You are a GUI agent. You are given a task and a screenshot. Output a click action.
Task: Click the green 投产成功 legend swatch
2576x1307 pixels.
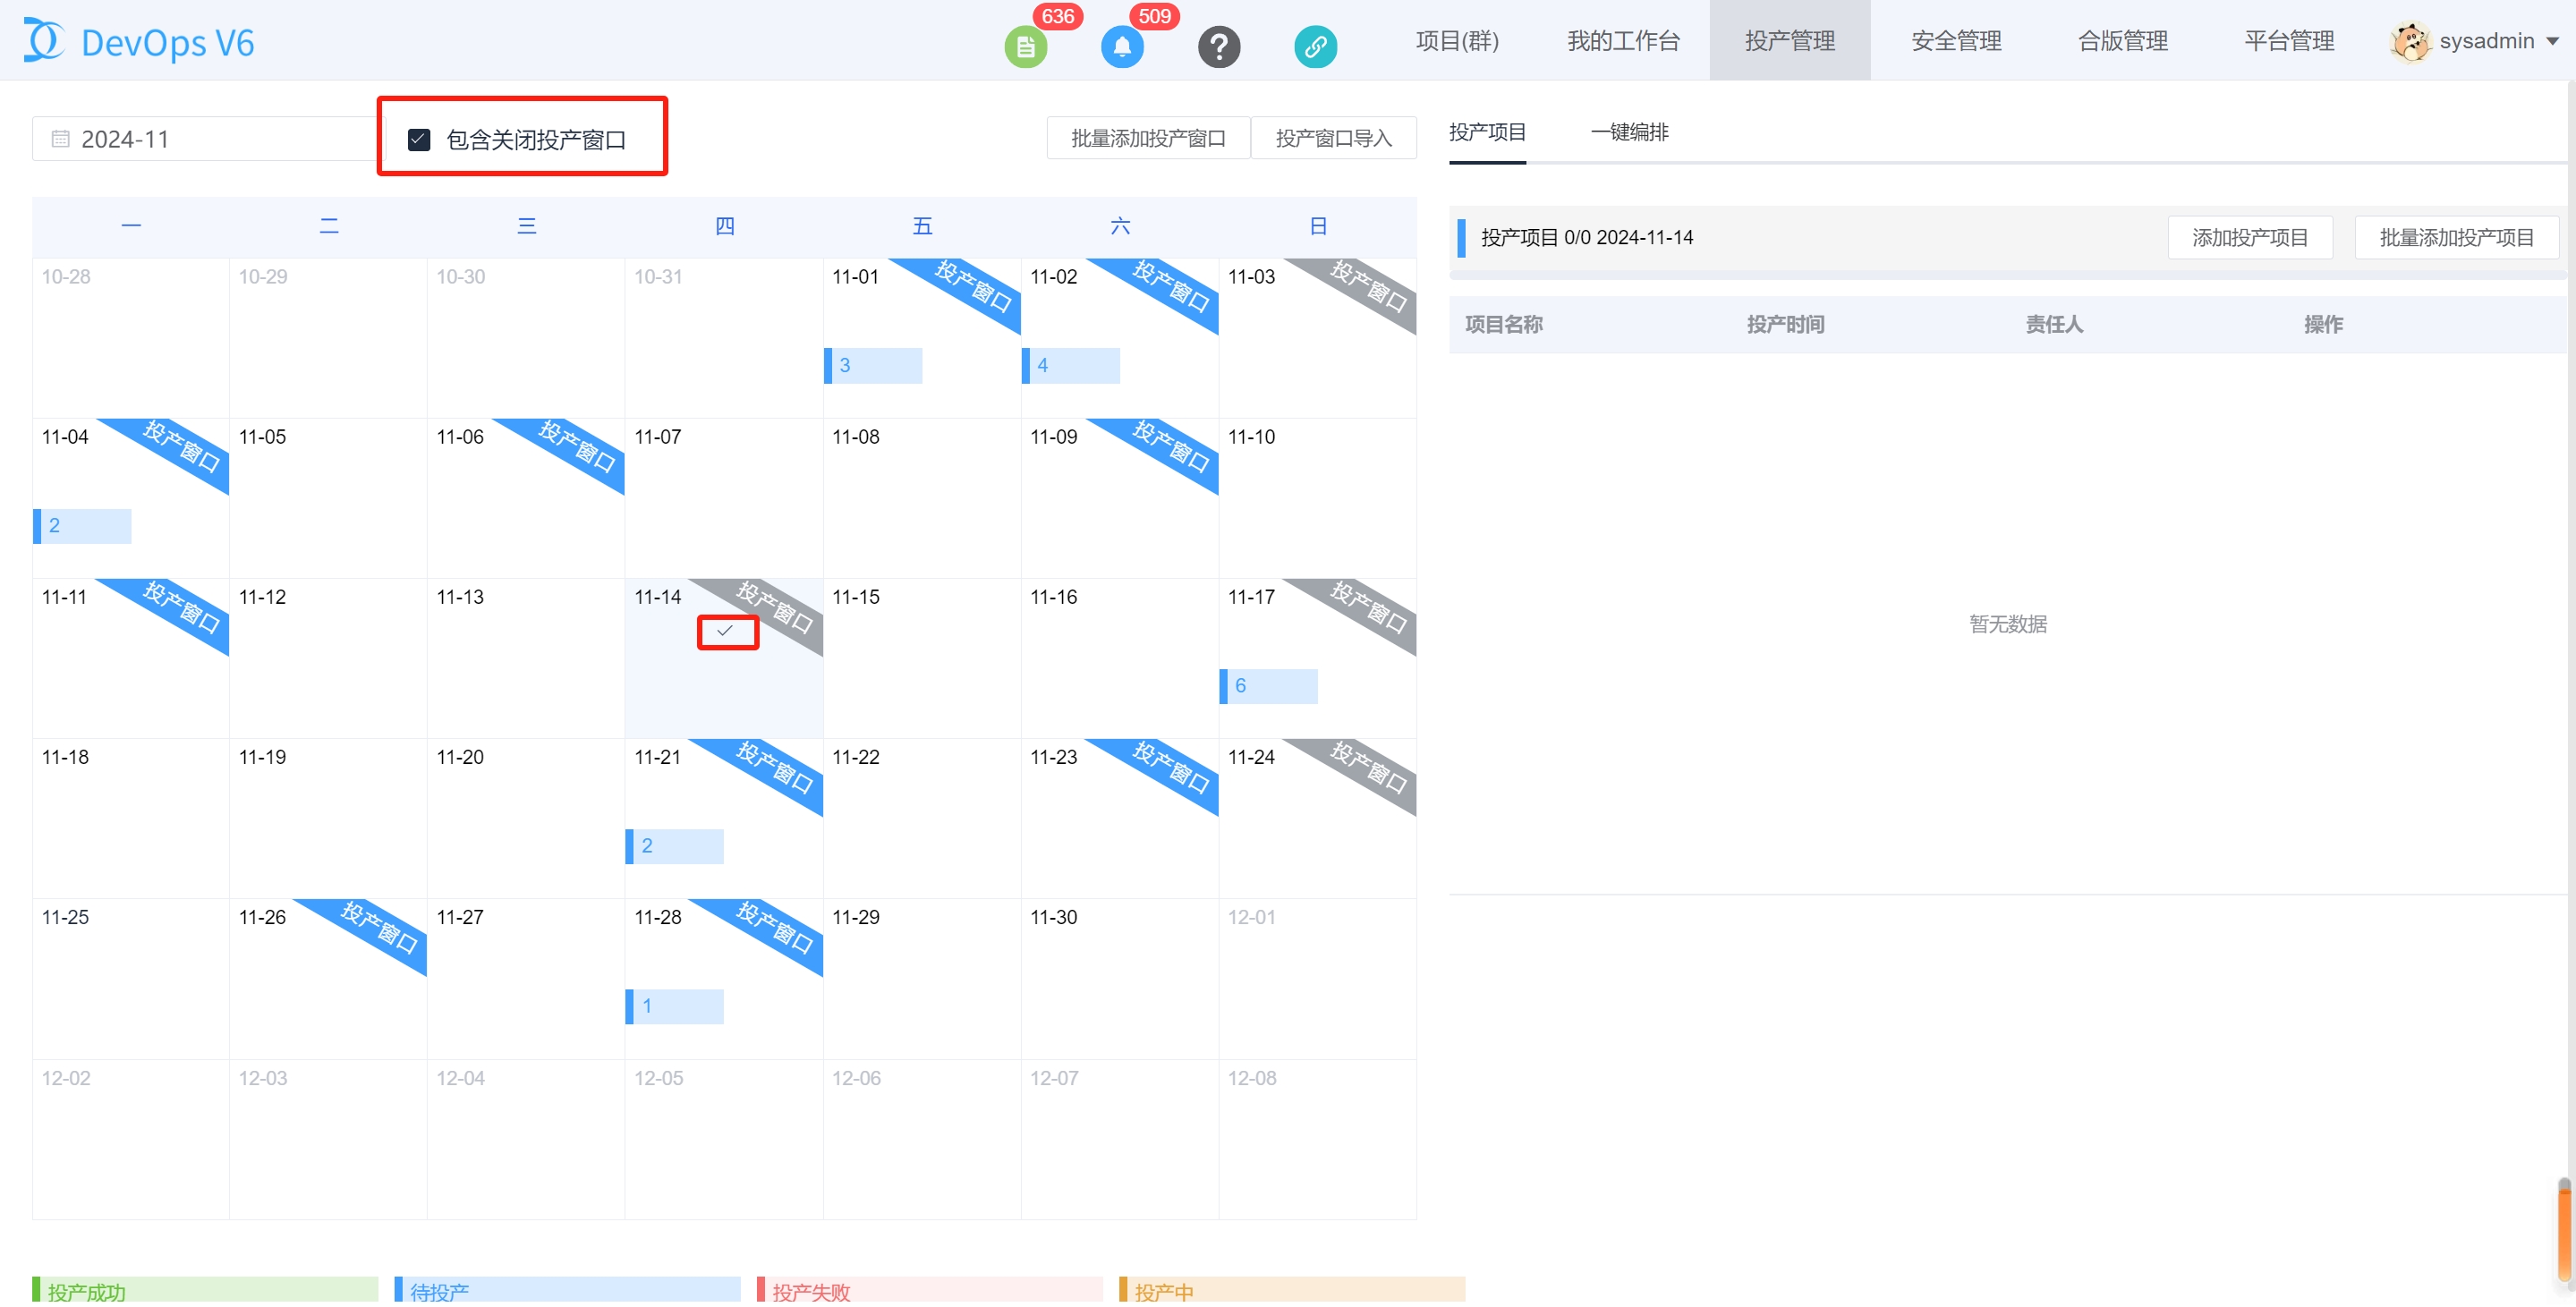coord(205,1290)
